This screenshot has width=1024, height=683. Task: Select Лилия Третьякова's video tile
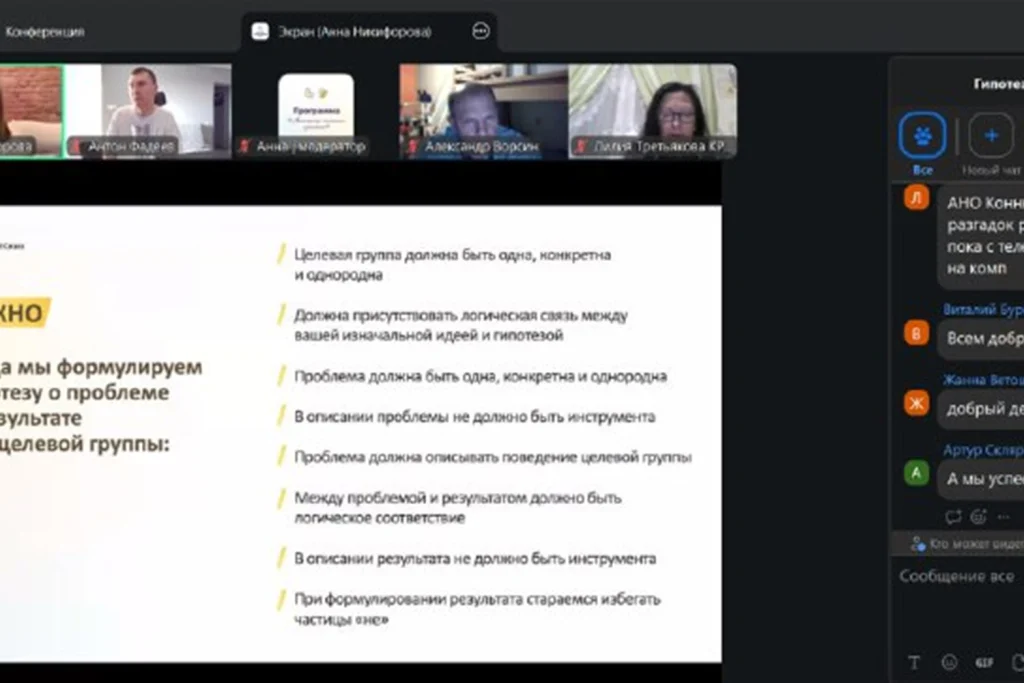(x=652, y=111)
